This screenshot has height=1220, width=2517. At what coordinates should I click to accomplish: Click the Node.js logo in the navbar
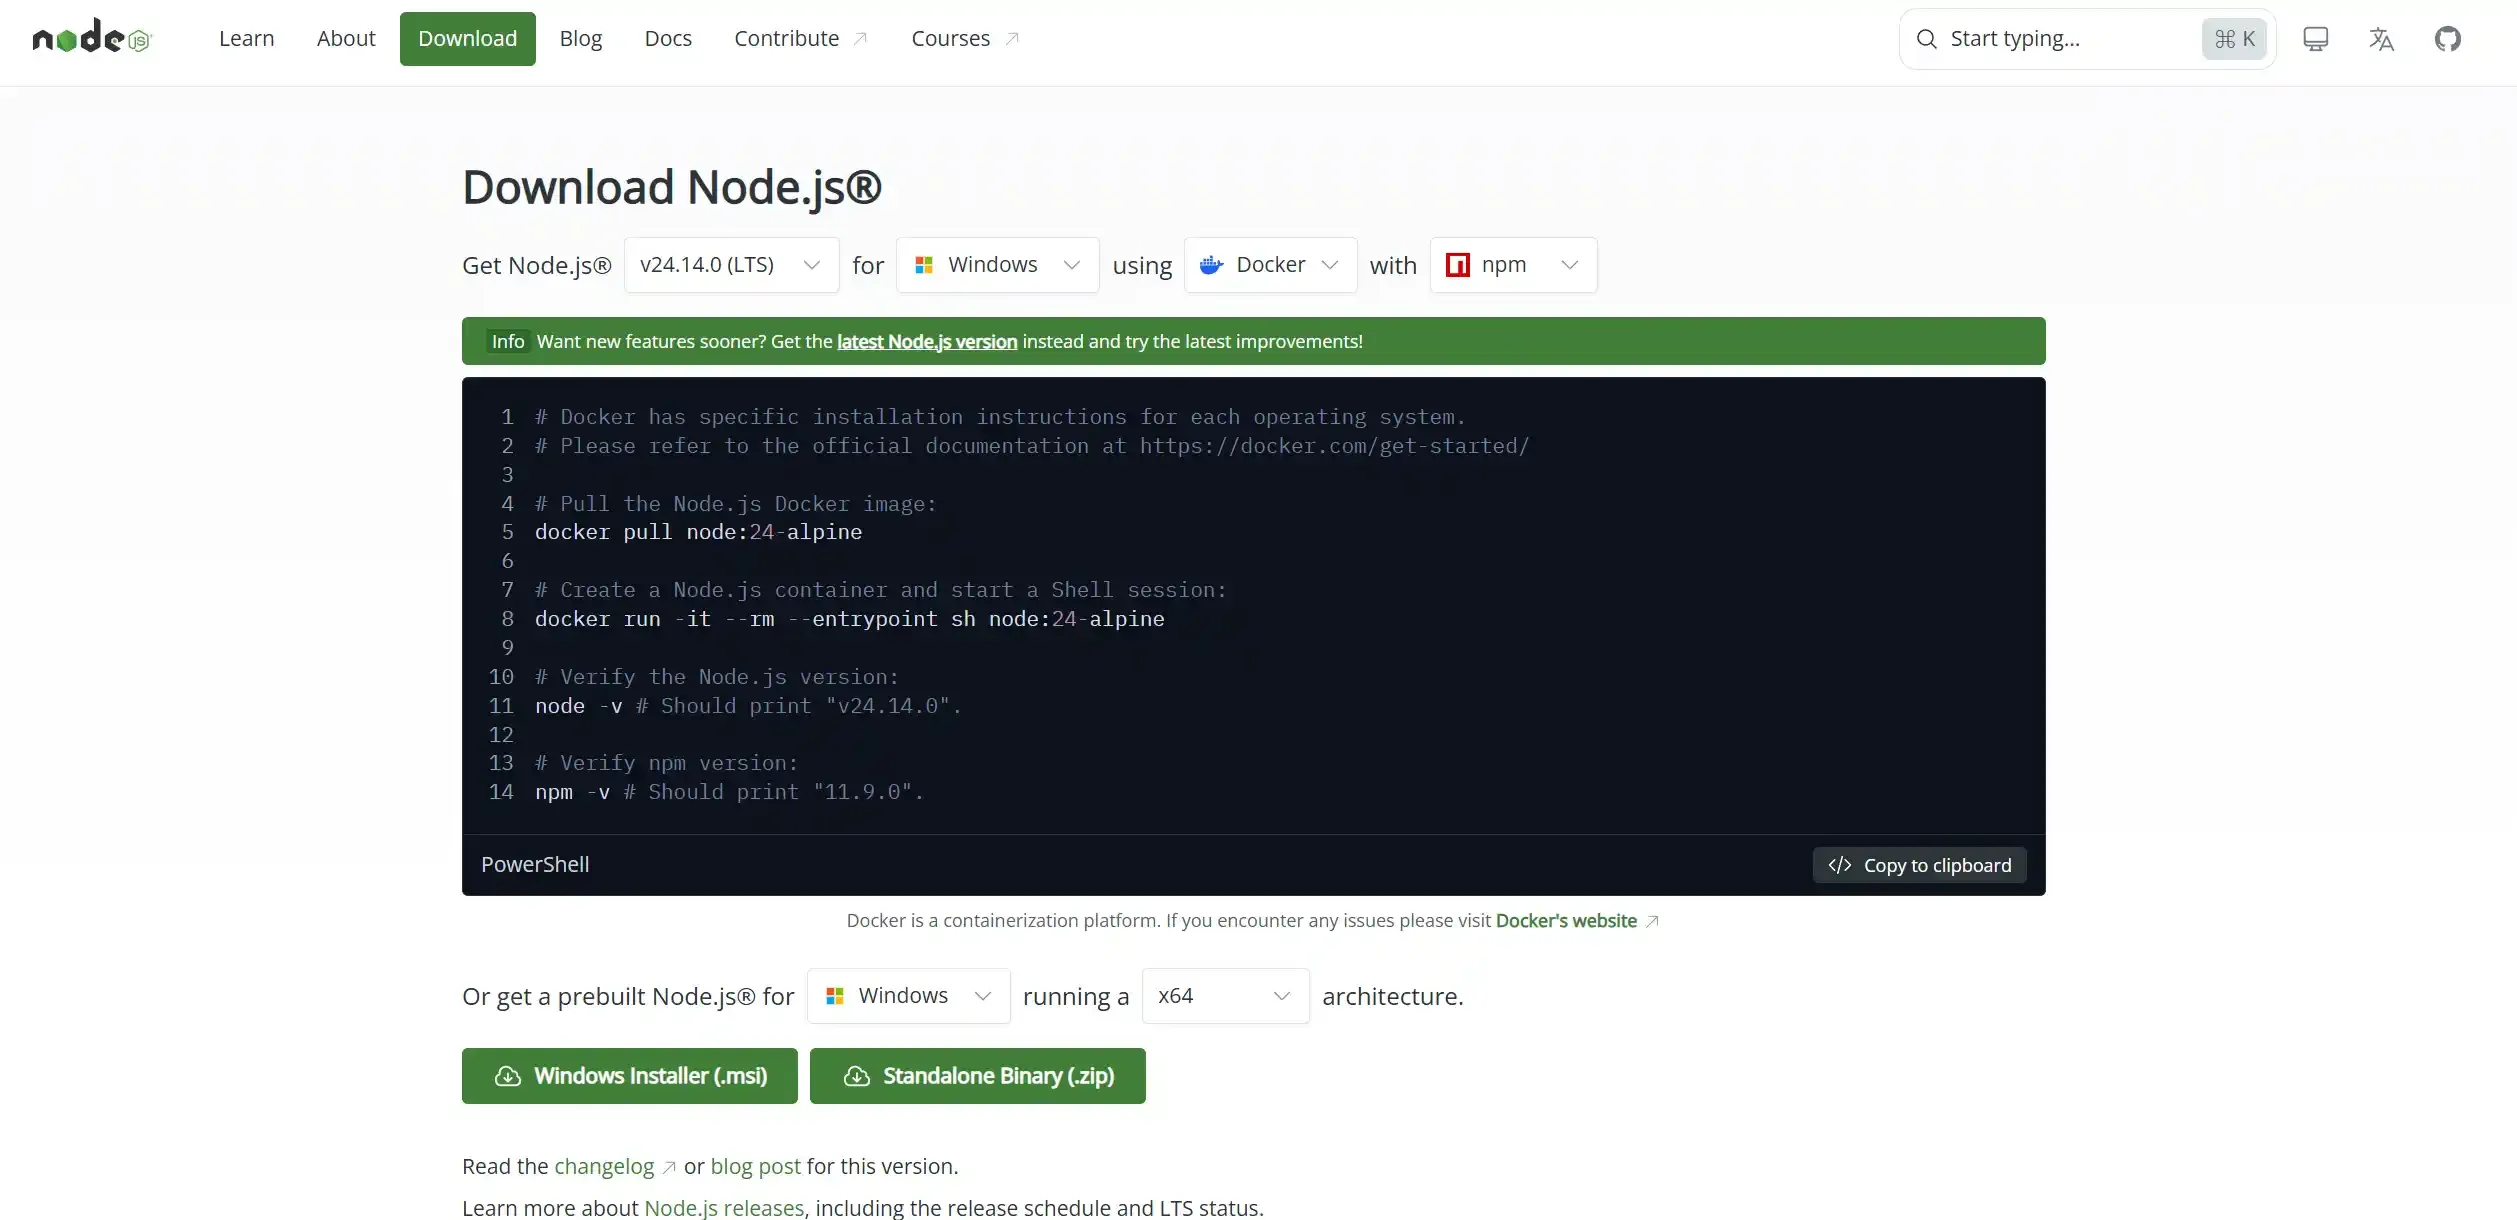pyautogui.click(x=90, y=38)
